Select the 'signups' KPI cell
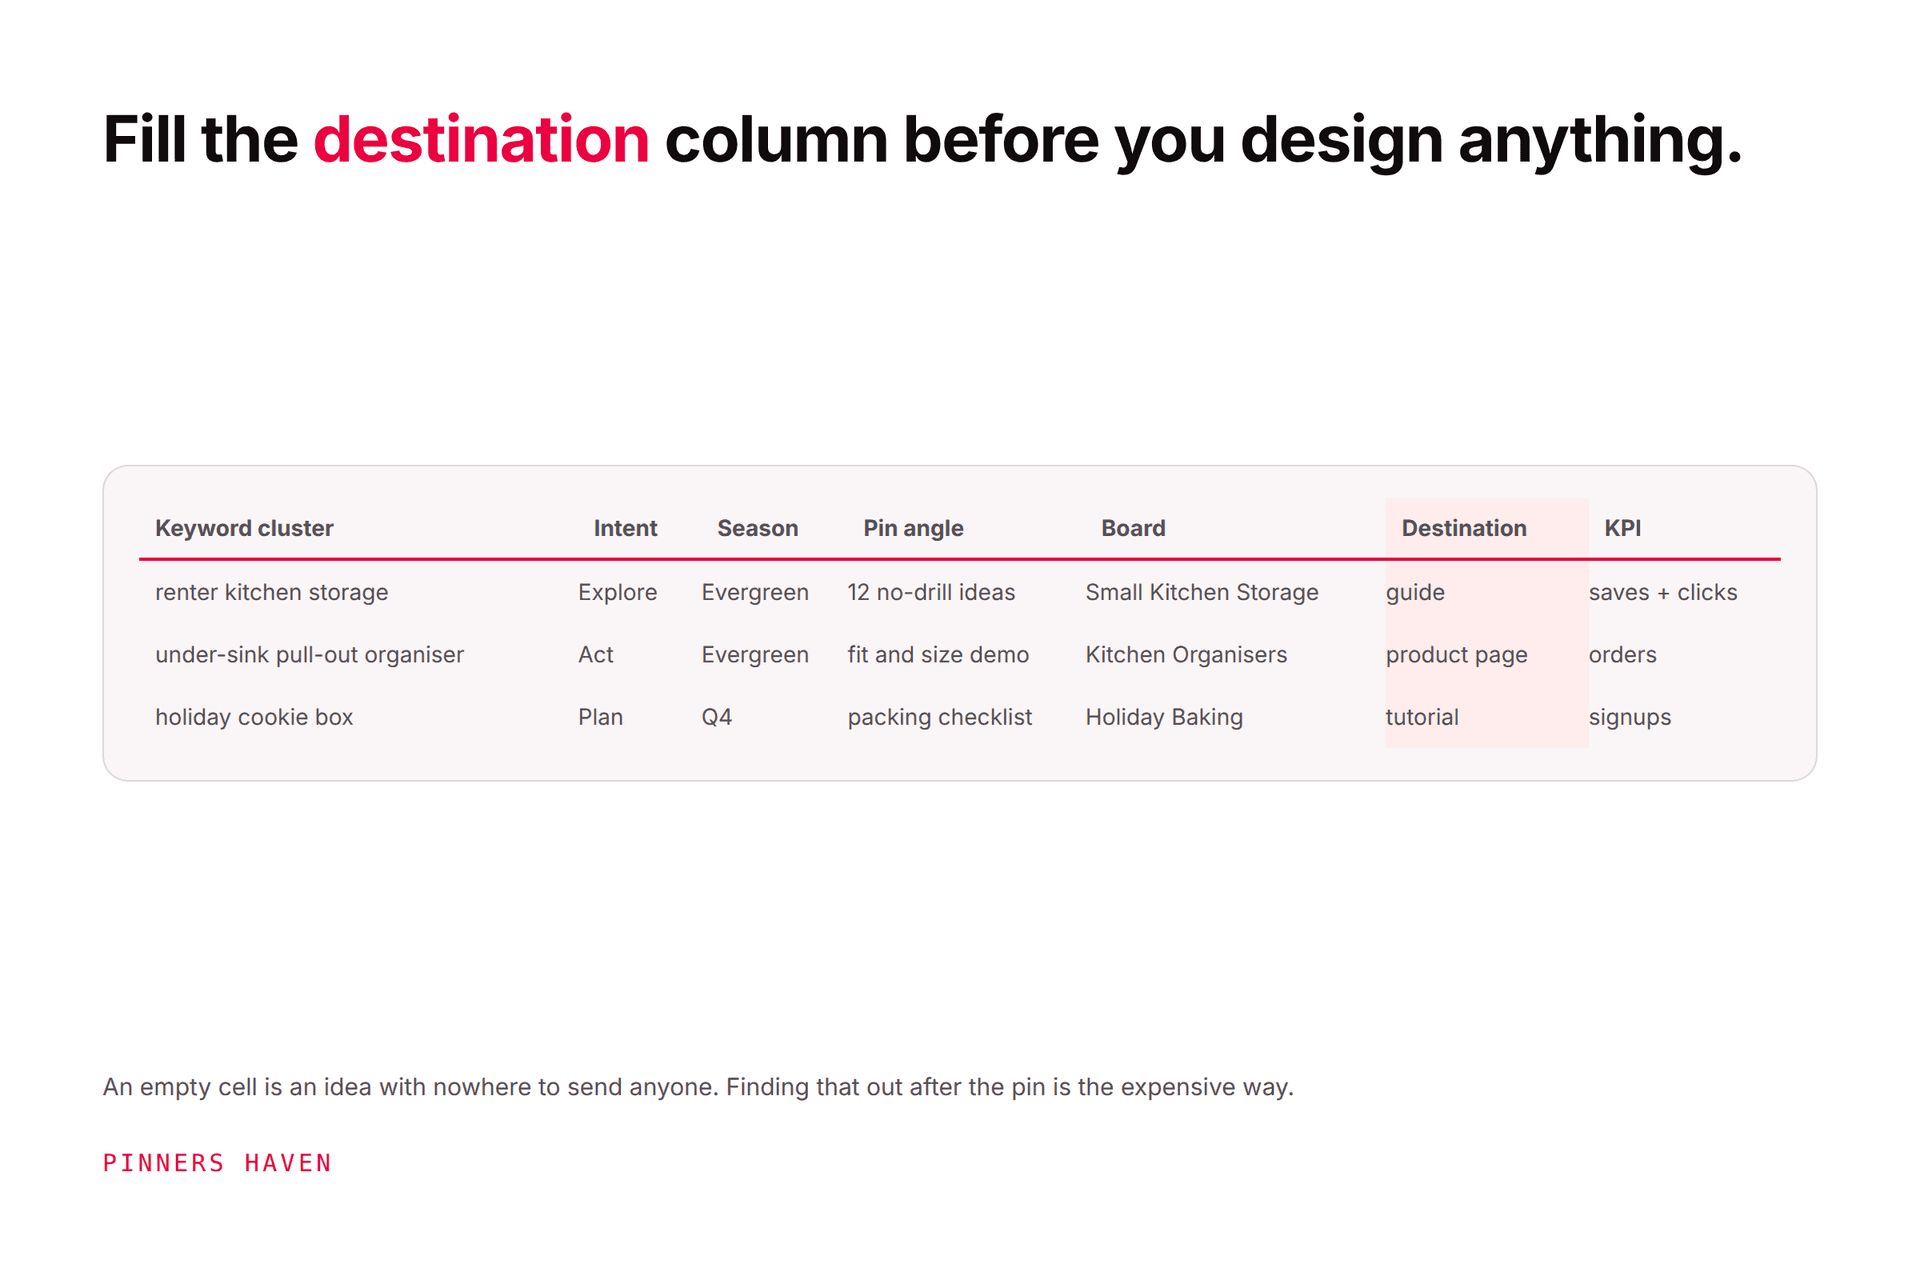This screenshot has width=1920, height=1280. (x=1630, y=717)
